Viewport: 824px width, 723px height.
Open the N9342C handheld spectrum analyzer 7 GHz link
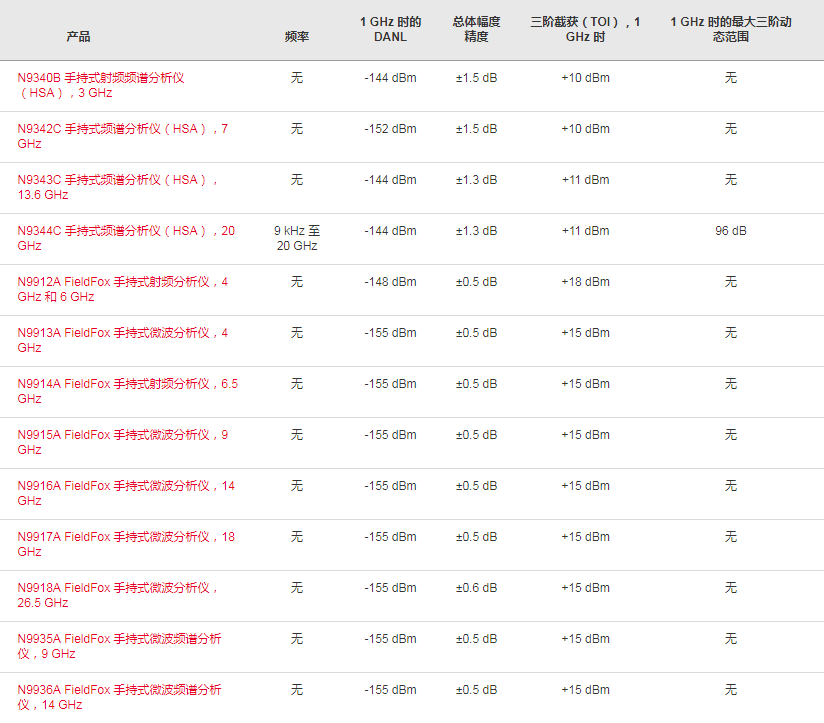pyautogui.click(x=122, y=136)
